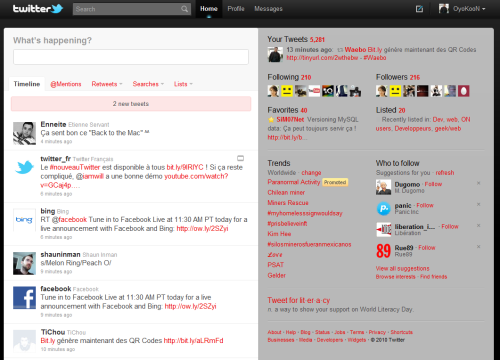This screenshot has width=500, height=360.
Task: Open shauninman's avatar
Action: click(24, 263)
